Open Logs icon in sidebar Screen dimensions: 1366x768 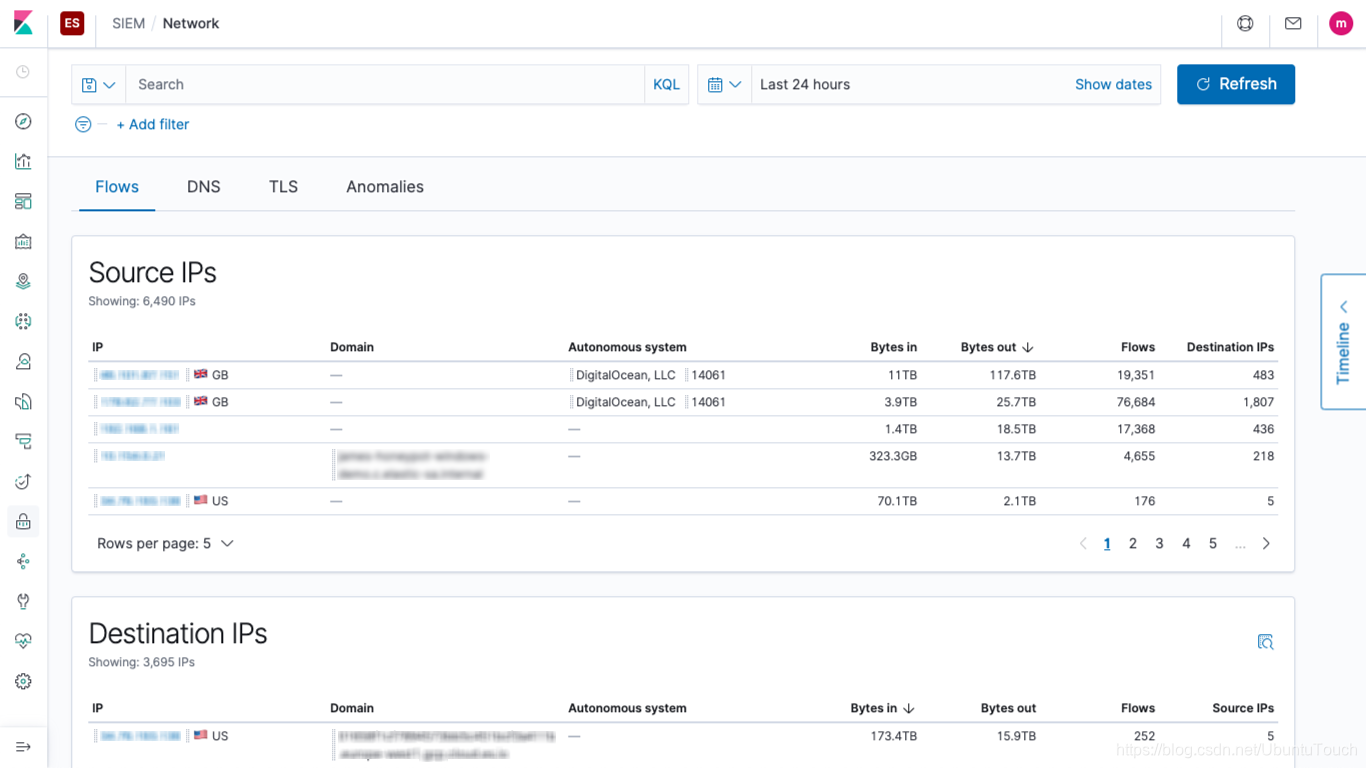[23, 401]
